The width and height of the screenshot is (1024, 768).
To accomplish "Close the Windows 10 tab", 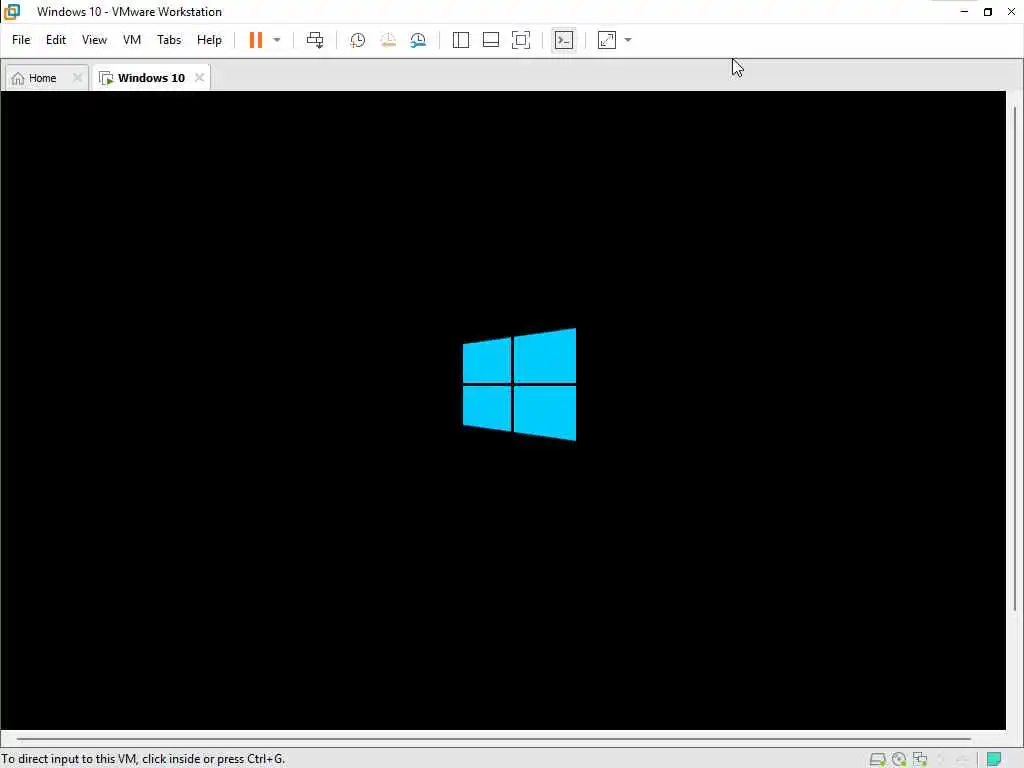I will (x=199, y=78).
